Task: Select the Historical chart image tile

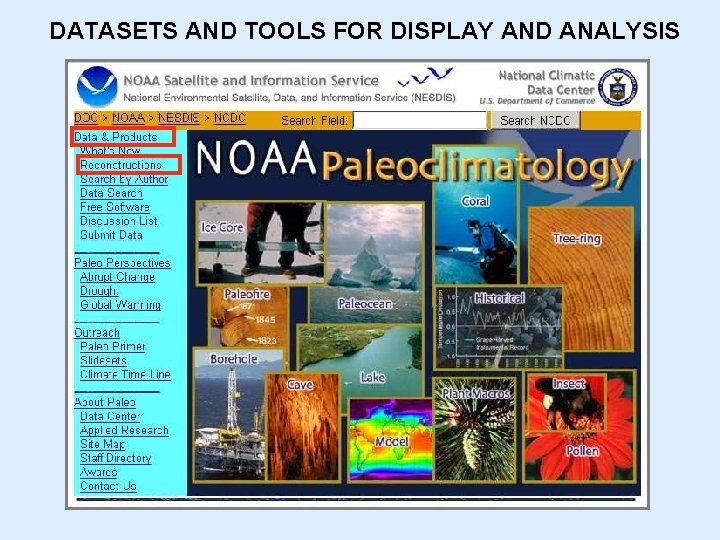Action: point(499,328)
